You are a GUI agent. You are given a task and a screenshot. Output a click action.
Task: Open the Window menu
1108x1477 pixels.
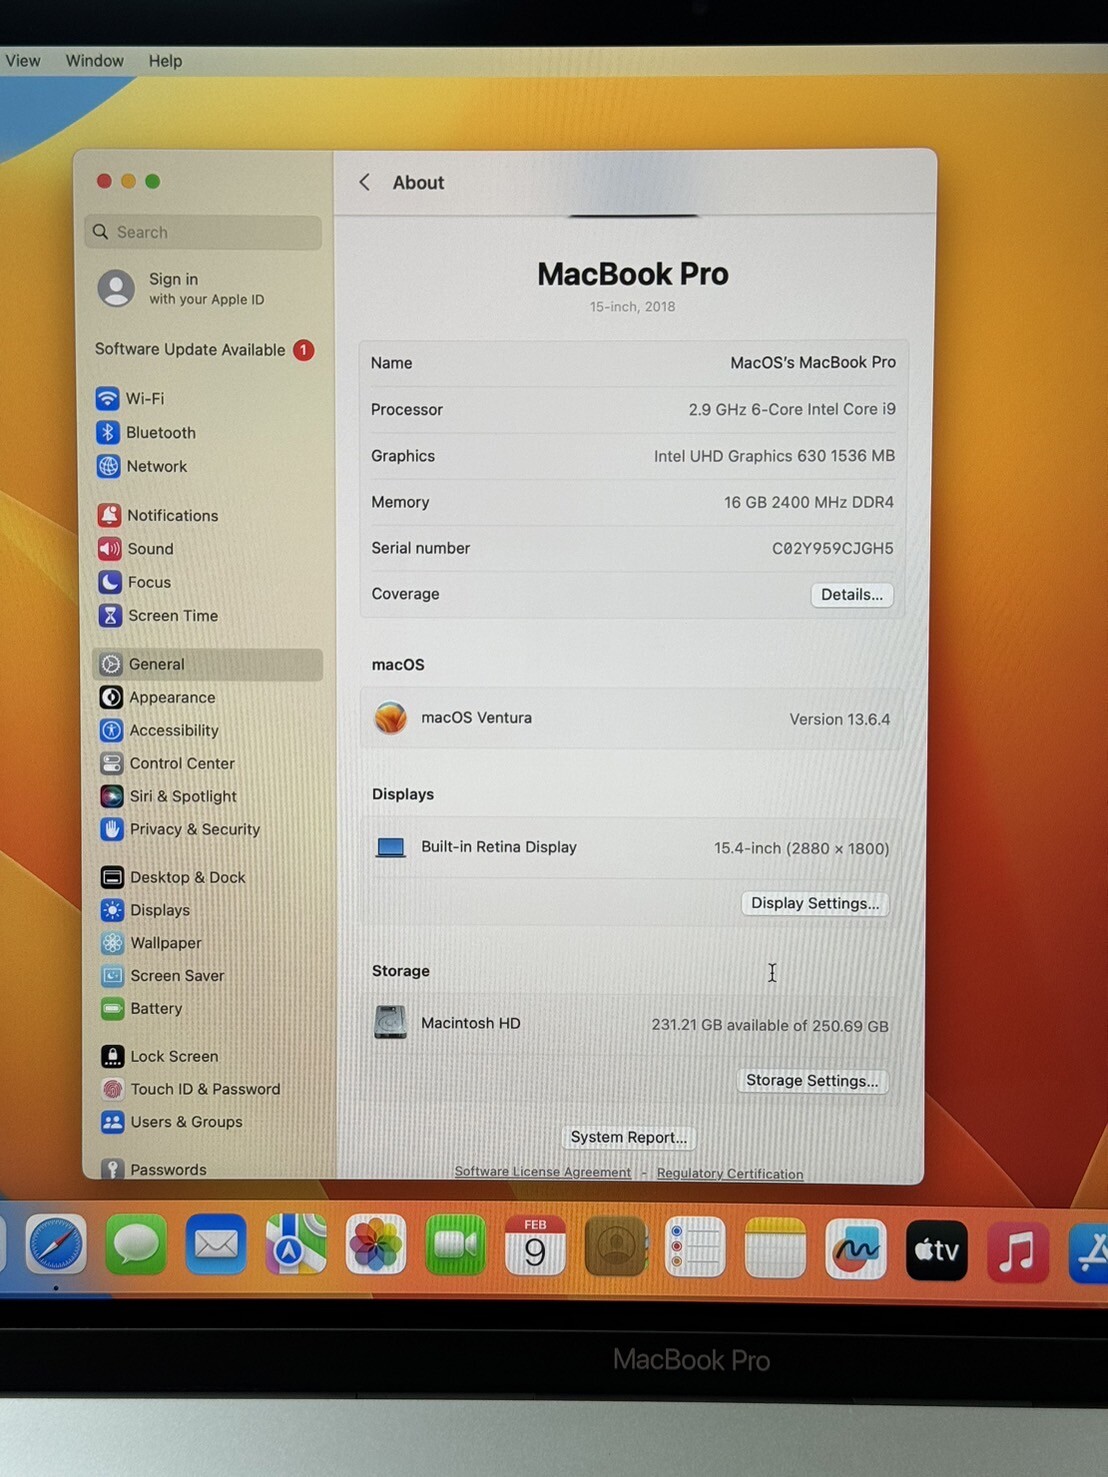[95, 61]
